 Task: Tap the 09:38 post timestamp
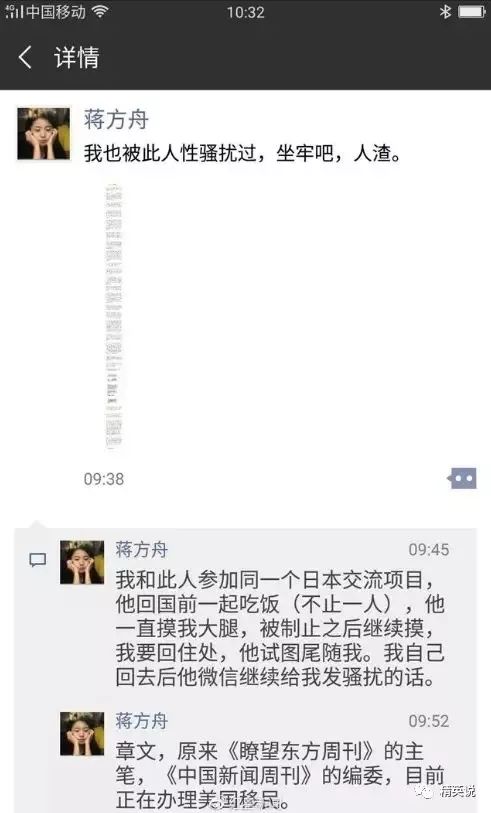pyautogui.click(x=104, y=479)
